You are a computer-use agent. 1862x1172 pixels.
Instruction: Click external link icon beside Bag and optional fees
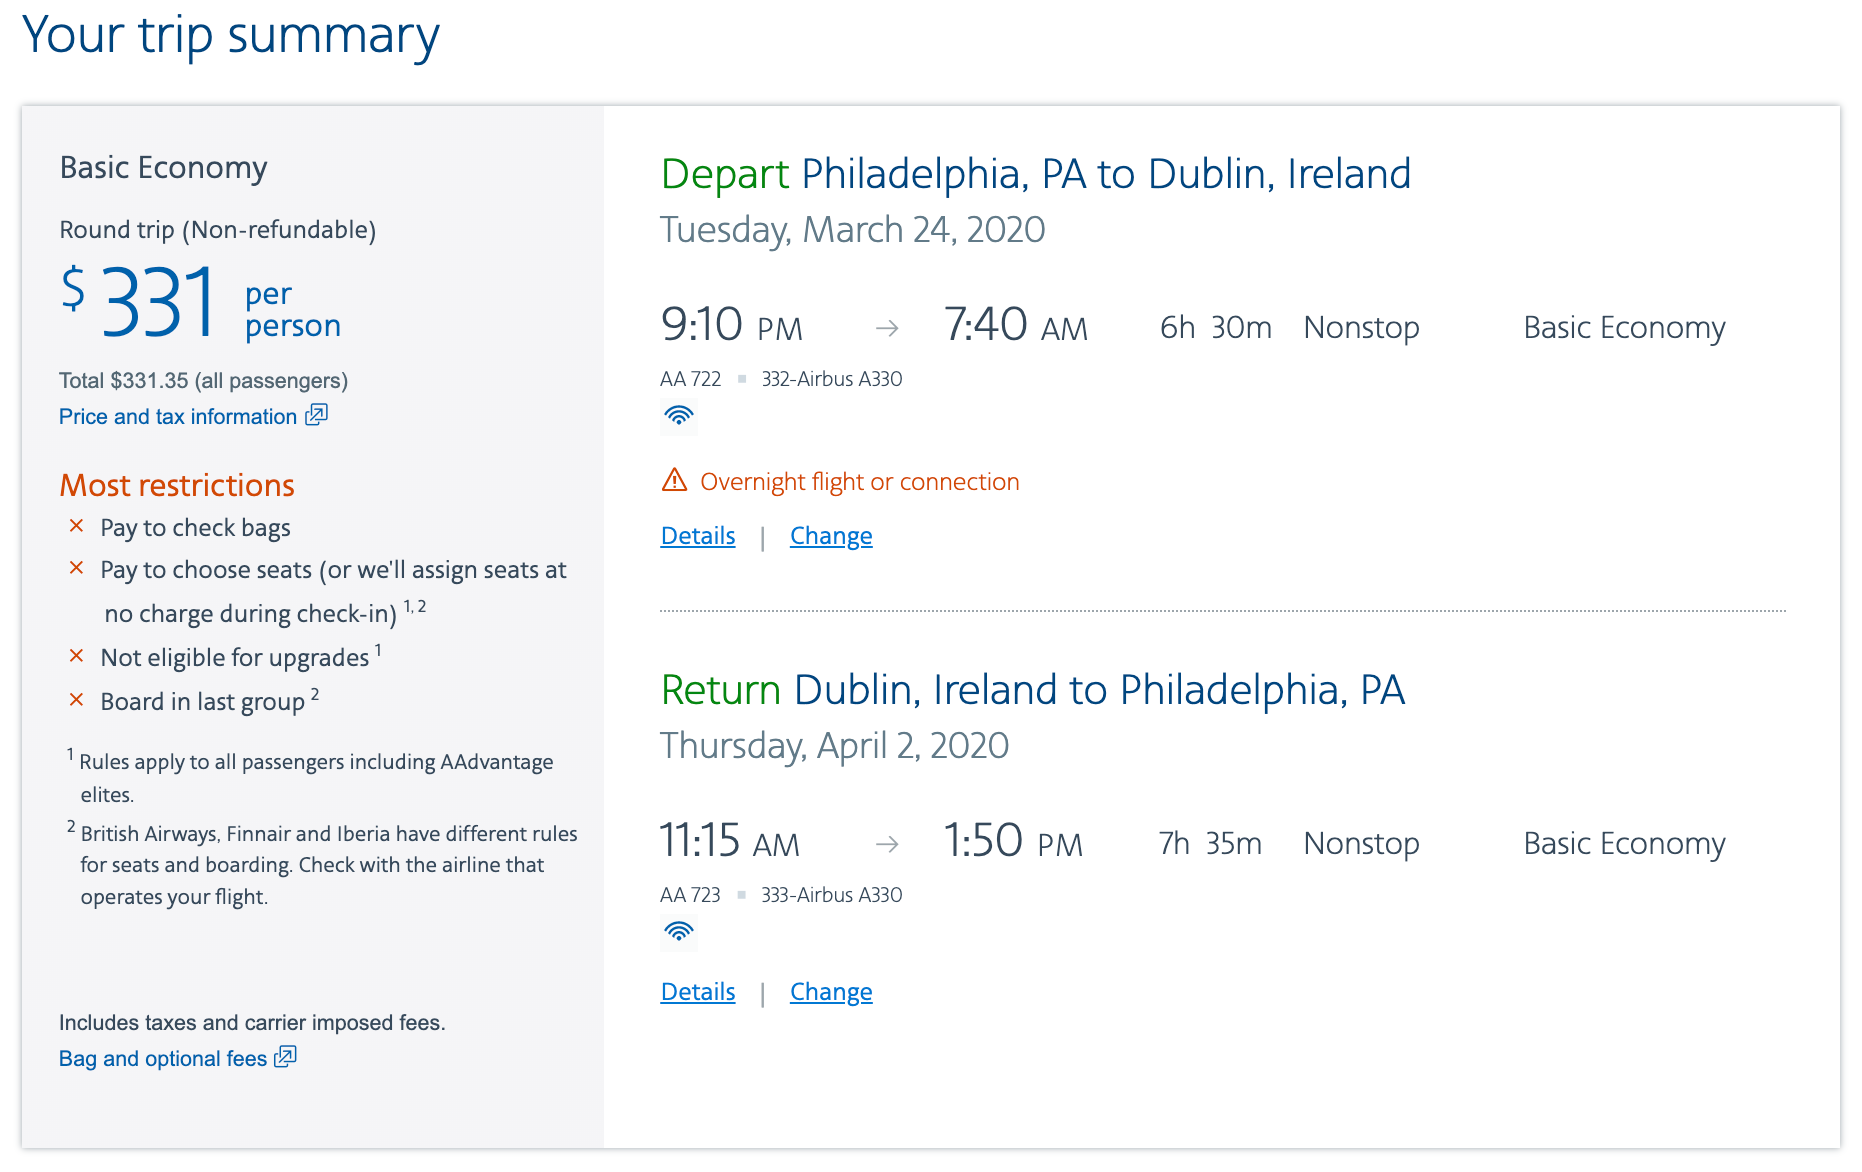285,1057
